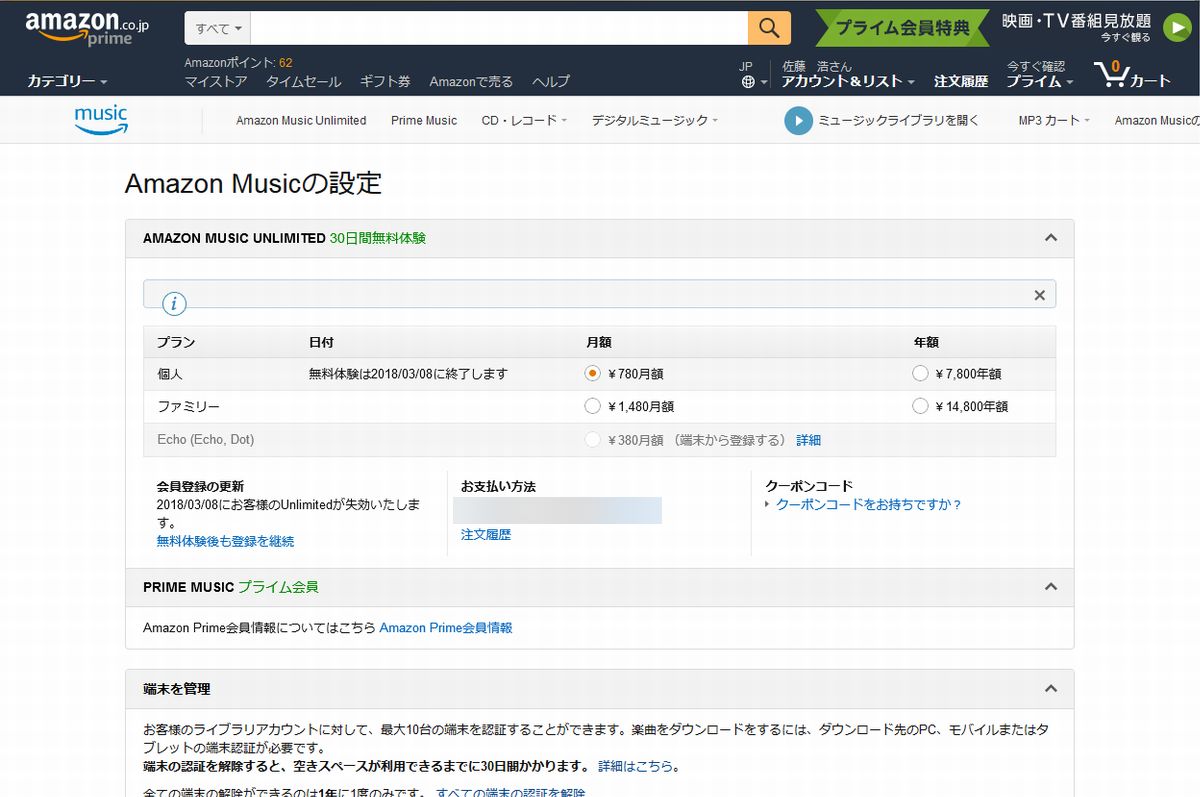Select family ¥14,800 yearly plan
The image size is (1200, 797).
click(x=920, y=406)
